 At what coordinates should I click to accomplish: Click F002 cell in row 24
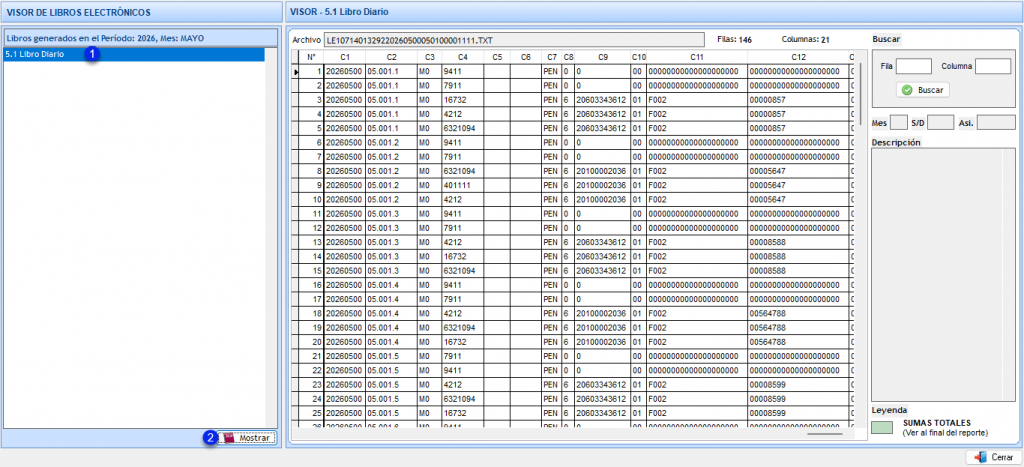click(697, 399)
